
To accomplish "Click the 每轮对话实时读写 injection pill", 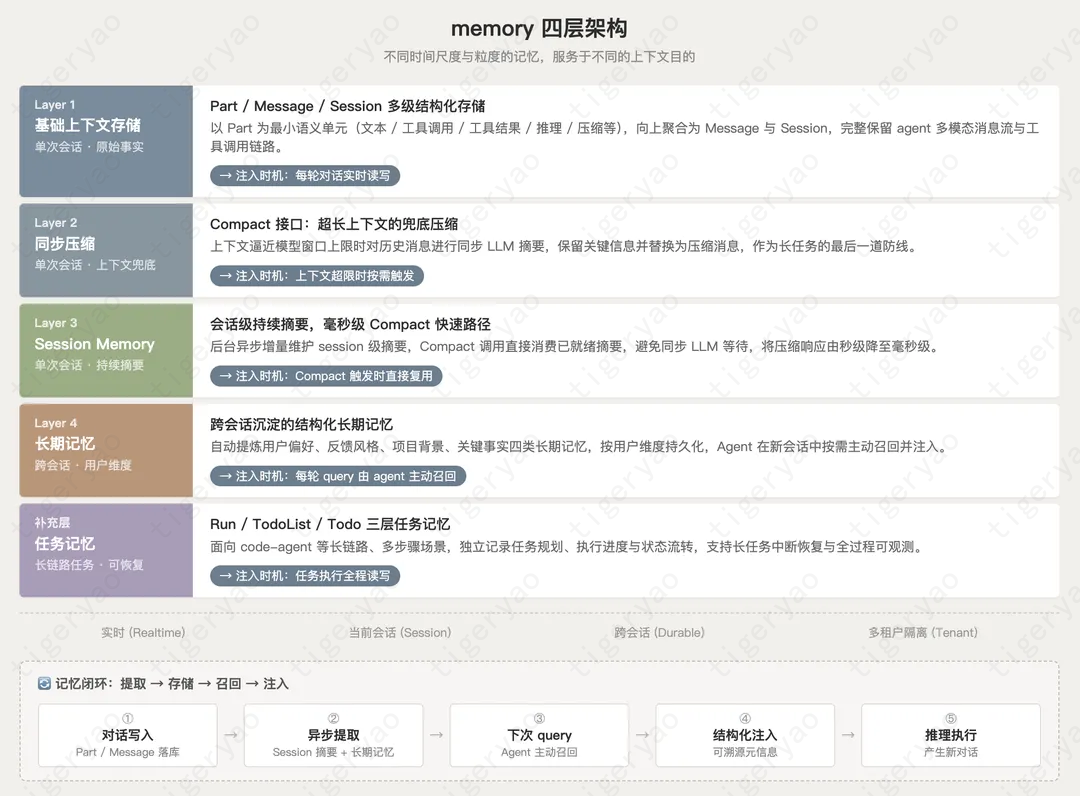I will 305,176.
